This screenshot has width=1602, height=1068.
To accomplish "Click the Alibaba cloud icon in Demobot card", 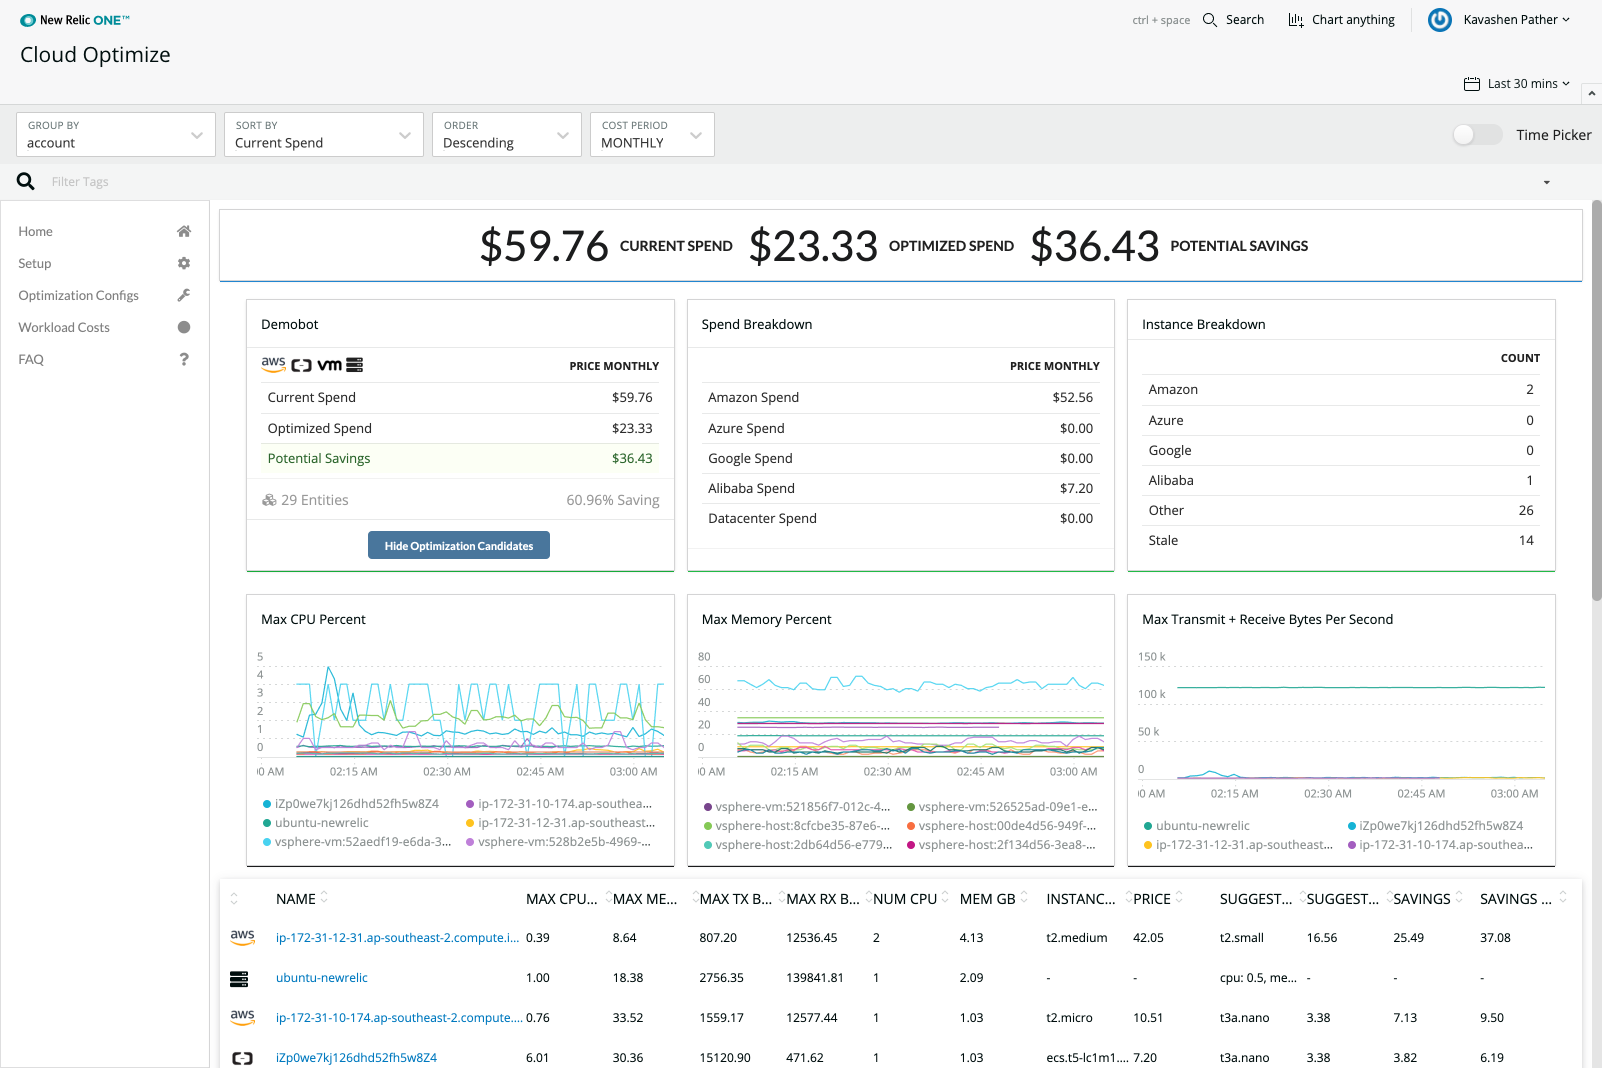I will tap(301, 366).
